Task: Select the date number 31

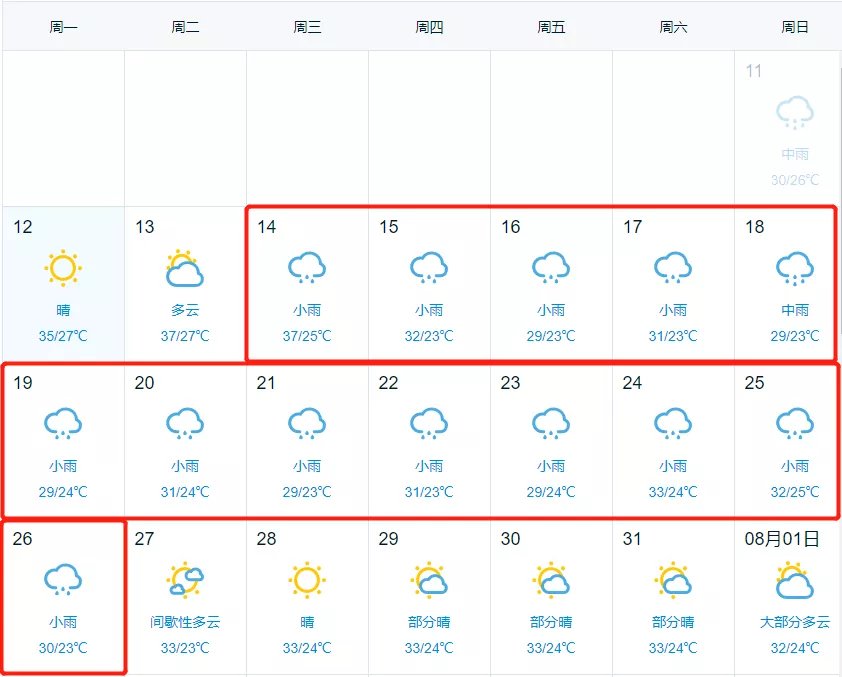Action: tap(632, 539)
